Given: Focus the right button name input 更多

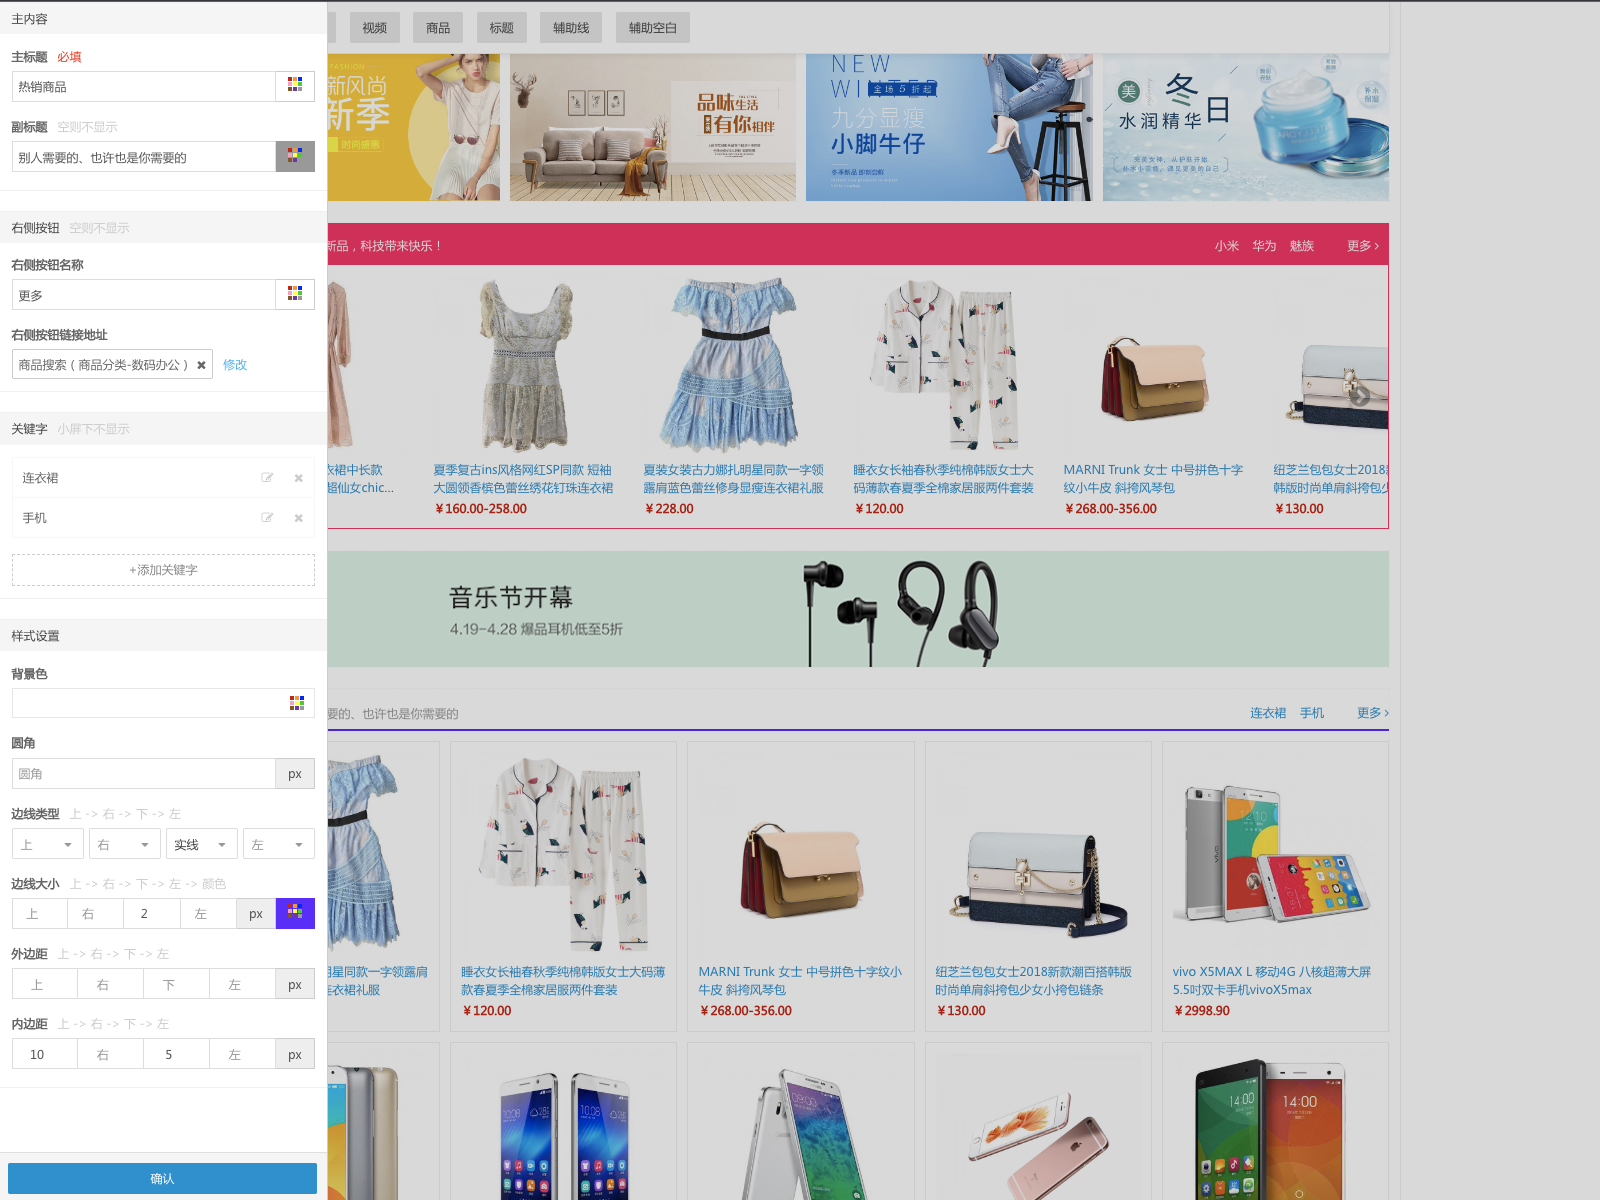Looking at the screenshot, I should pyautogui.click(x=144, y=294).
